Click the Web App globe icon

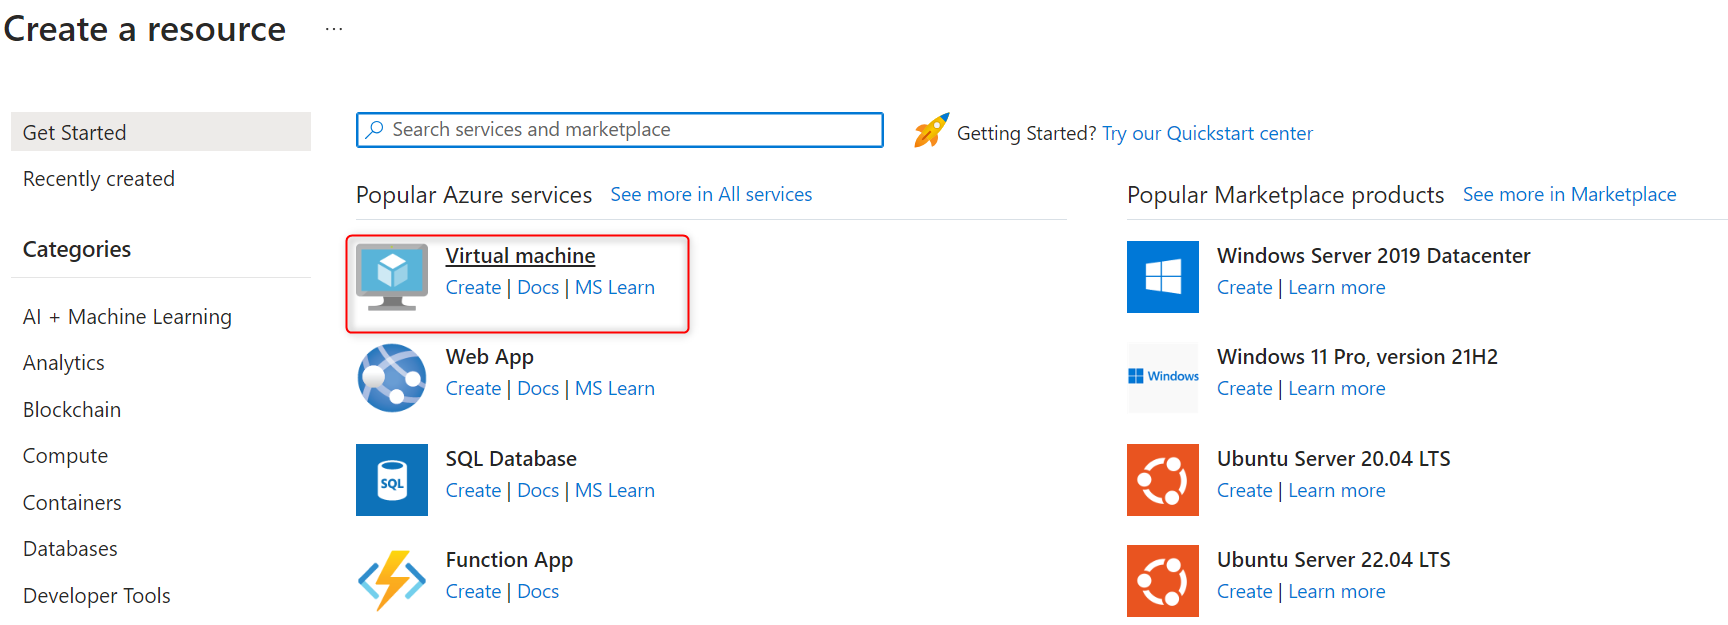coord(392,378)
